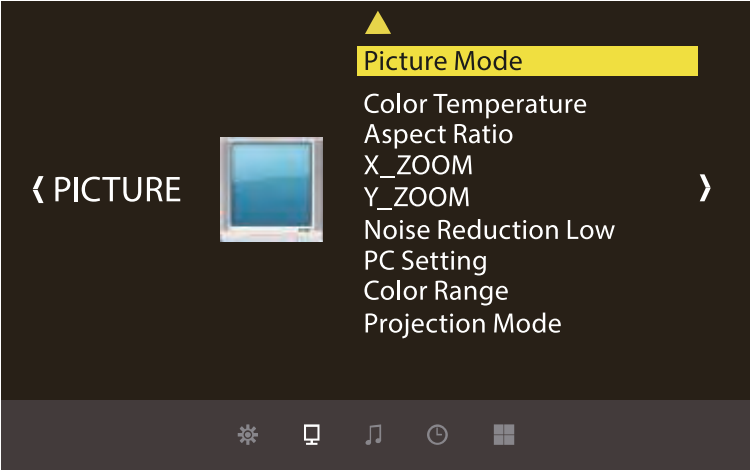Open the Time clock icon
750x476 pixels.
(x=437, y=435)
